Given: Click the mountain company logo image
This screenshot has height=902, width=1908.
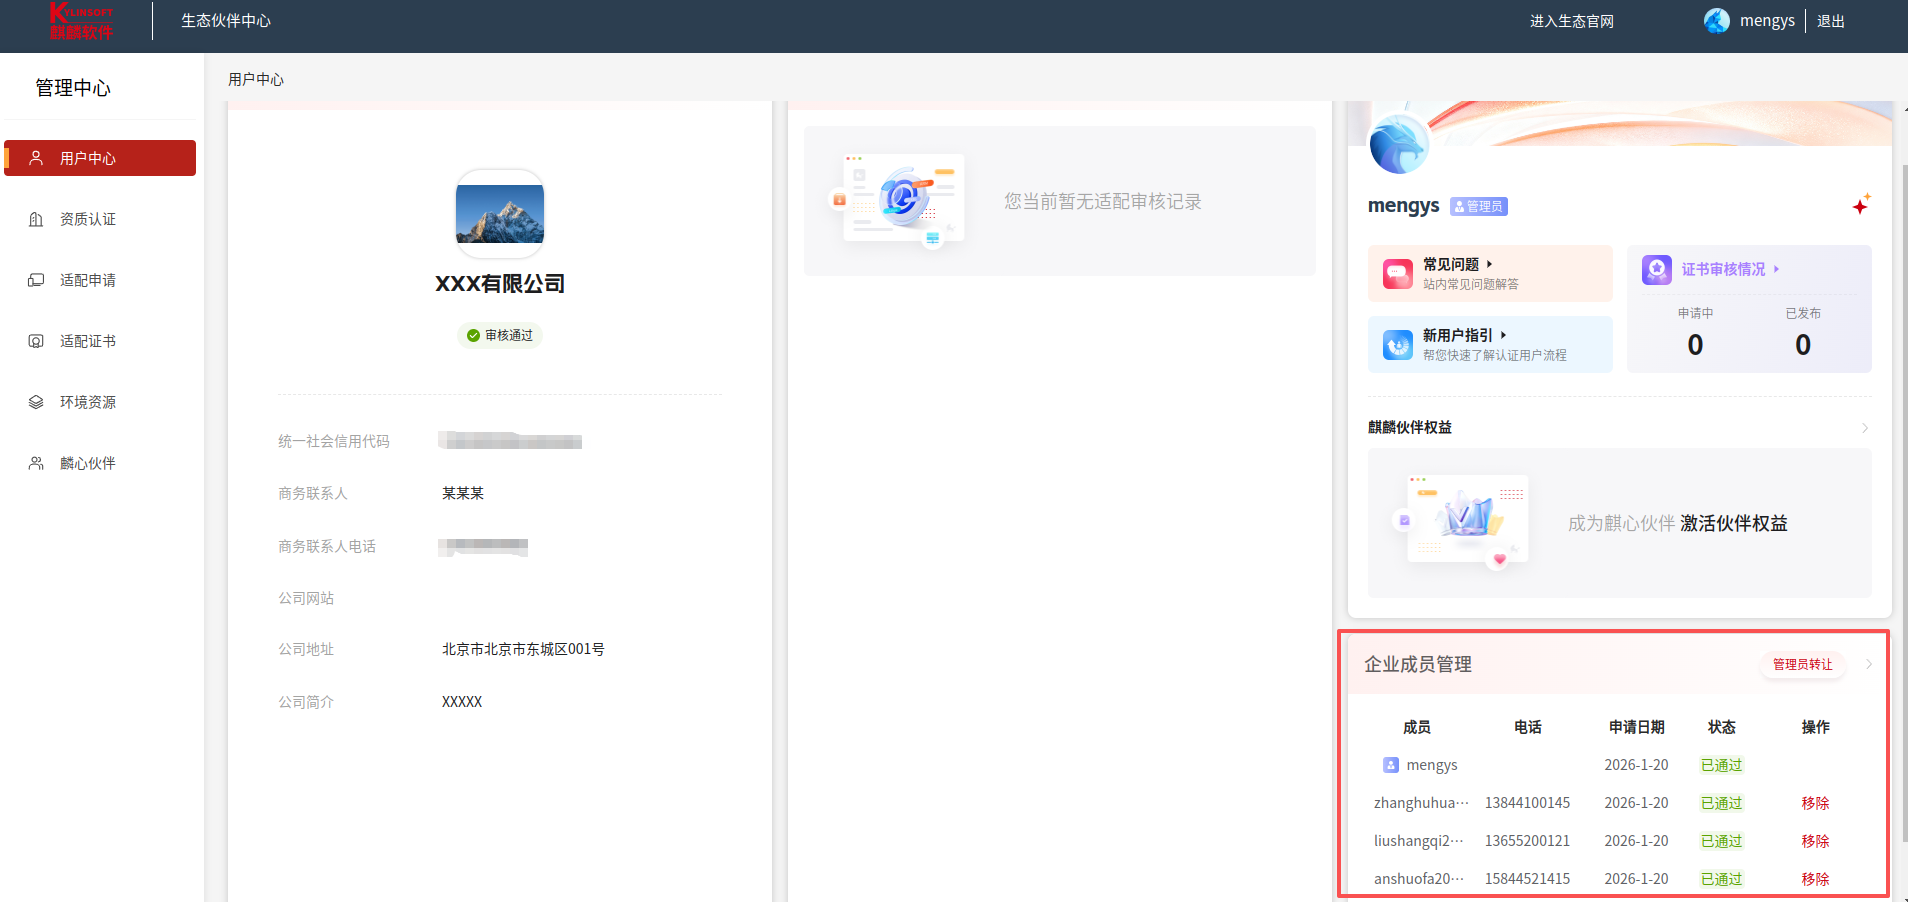Looking at the screenshot, I should click(500, 214).
